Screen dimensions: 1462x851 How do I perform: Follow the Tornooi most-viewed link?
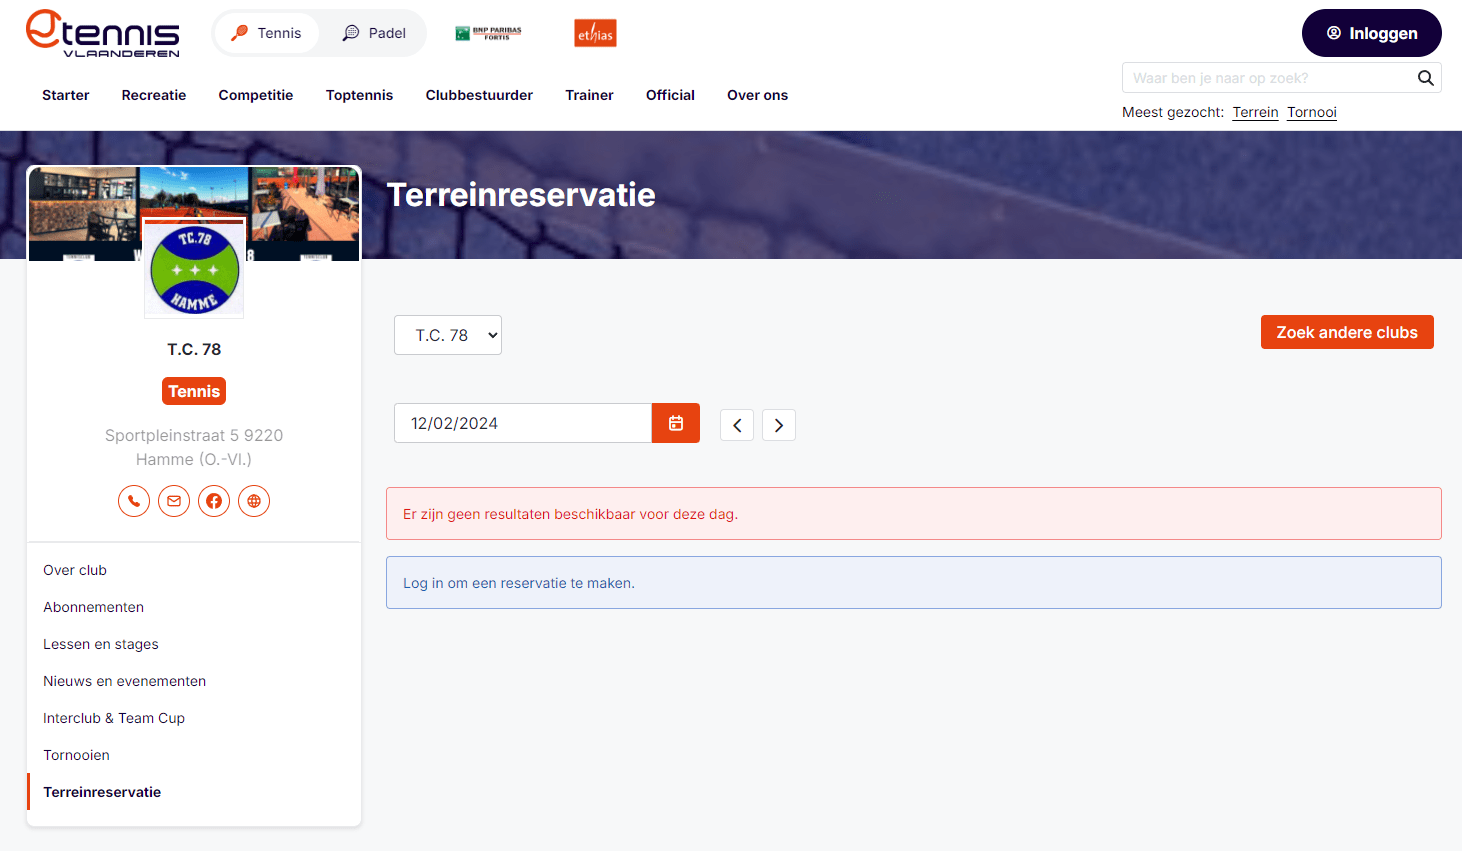(1311, 112)
